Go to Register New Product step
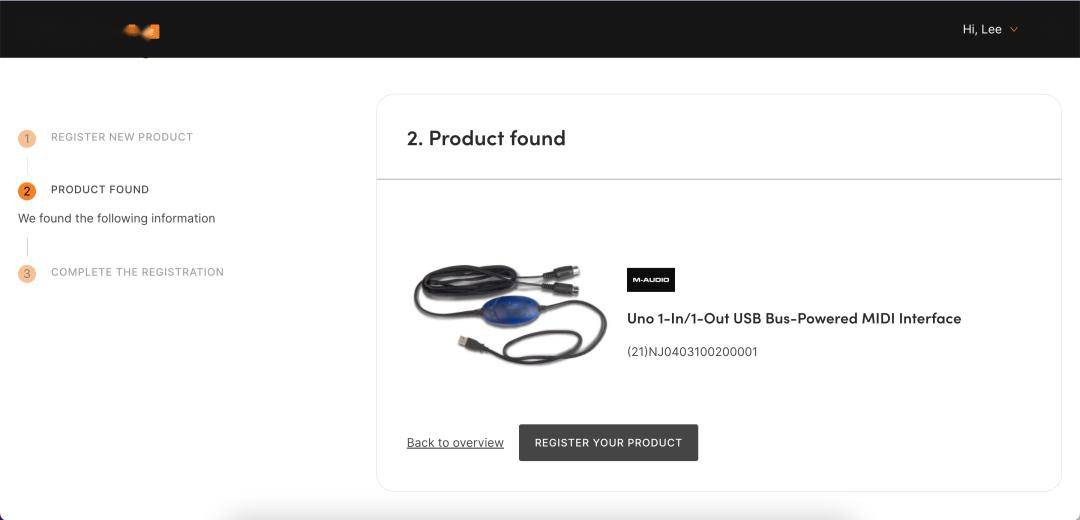1080x520 pixels. pyautogui.click(x=122, y=137)
